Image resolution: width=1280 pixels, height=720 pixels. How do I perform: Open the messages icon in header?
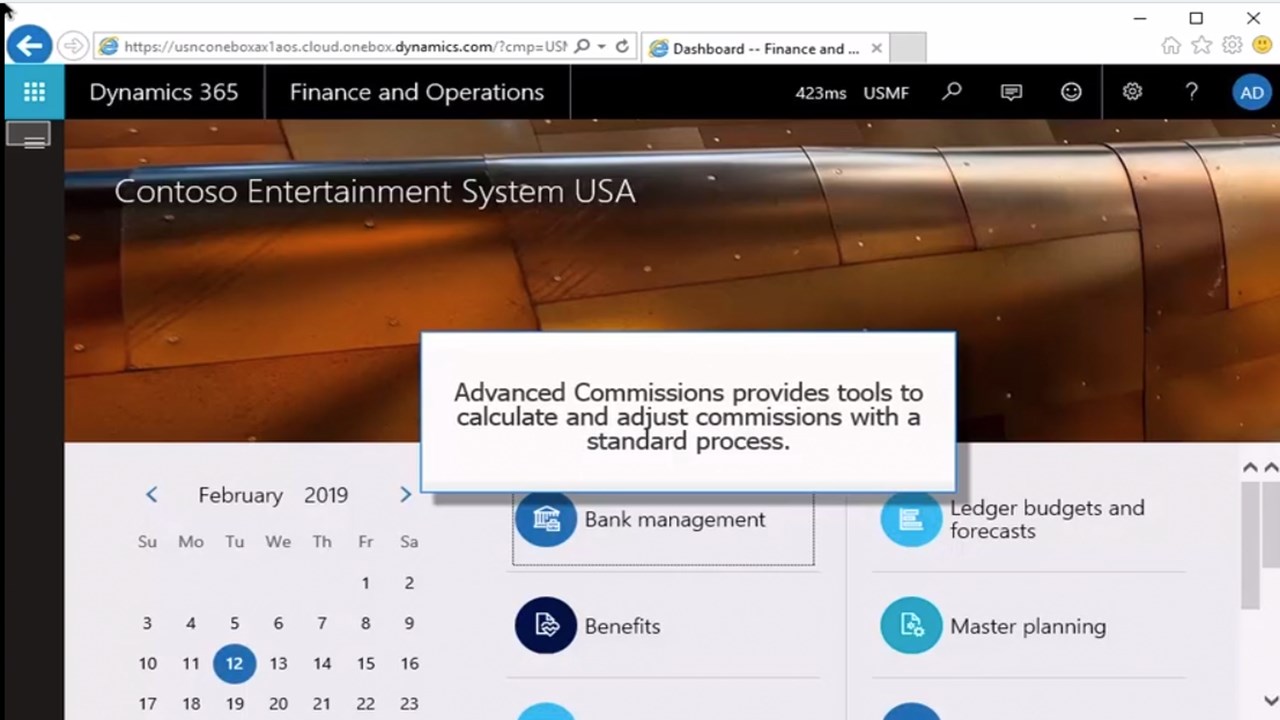point(1011,92)
